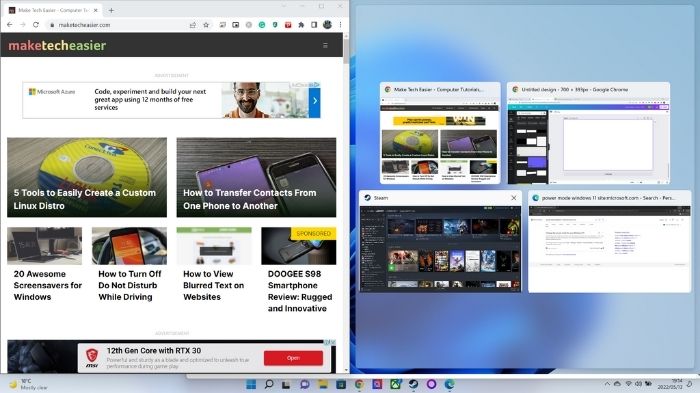Open the Microsoft Azure advertisement
The image size is (700, 393).
[x=171, y=100]
